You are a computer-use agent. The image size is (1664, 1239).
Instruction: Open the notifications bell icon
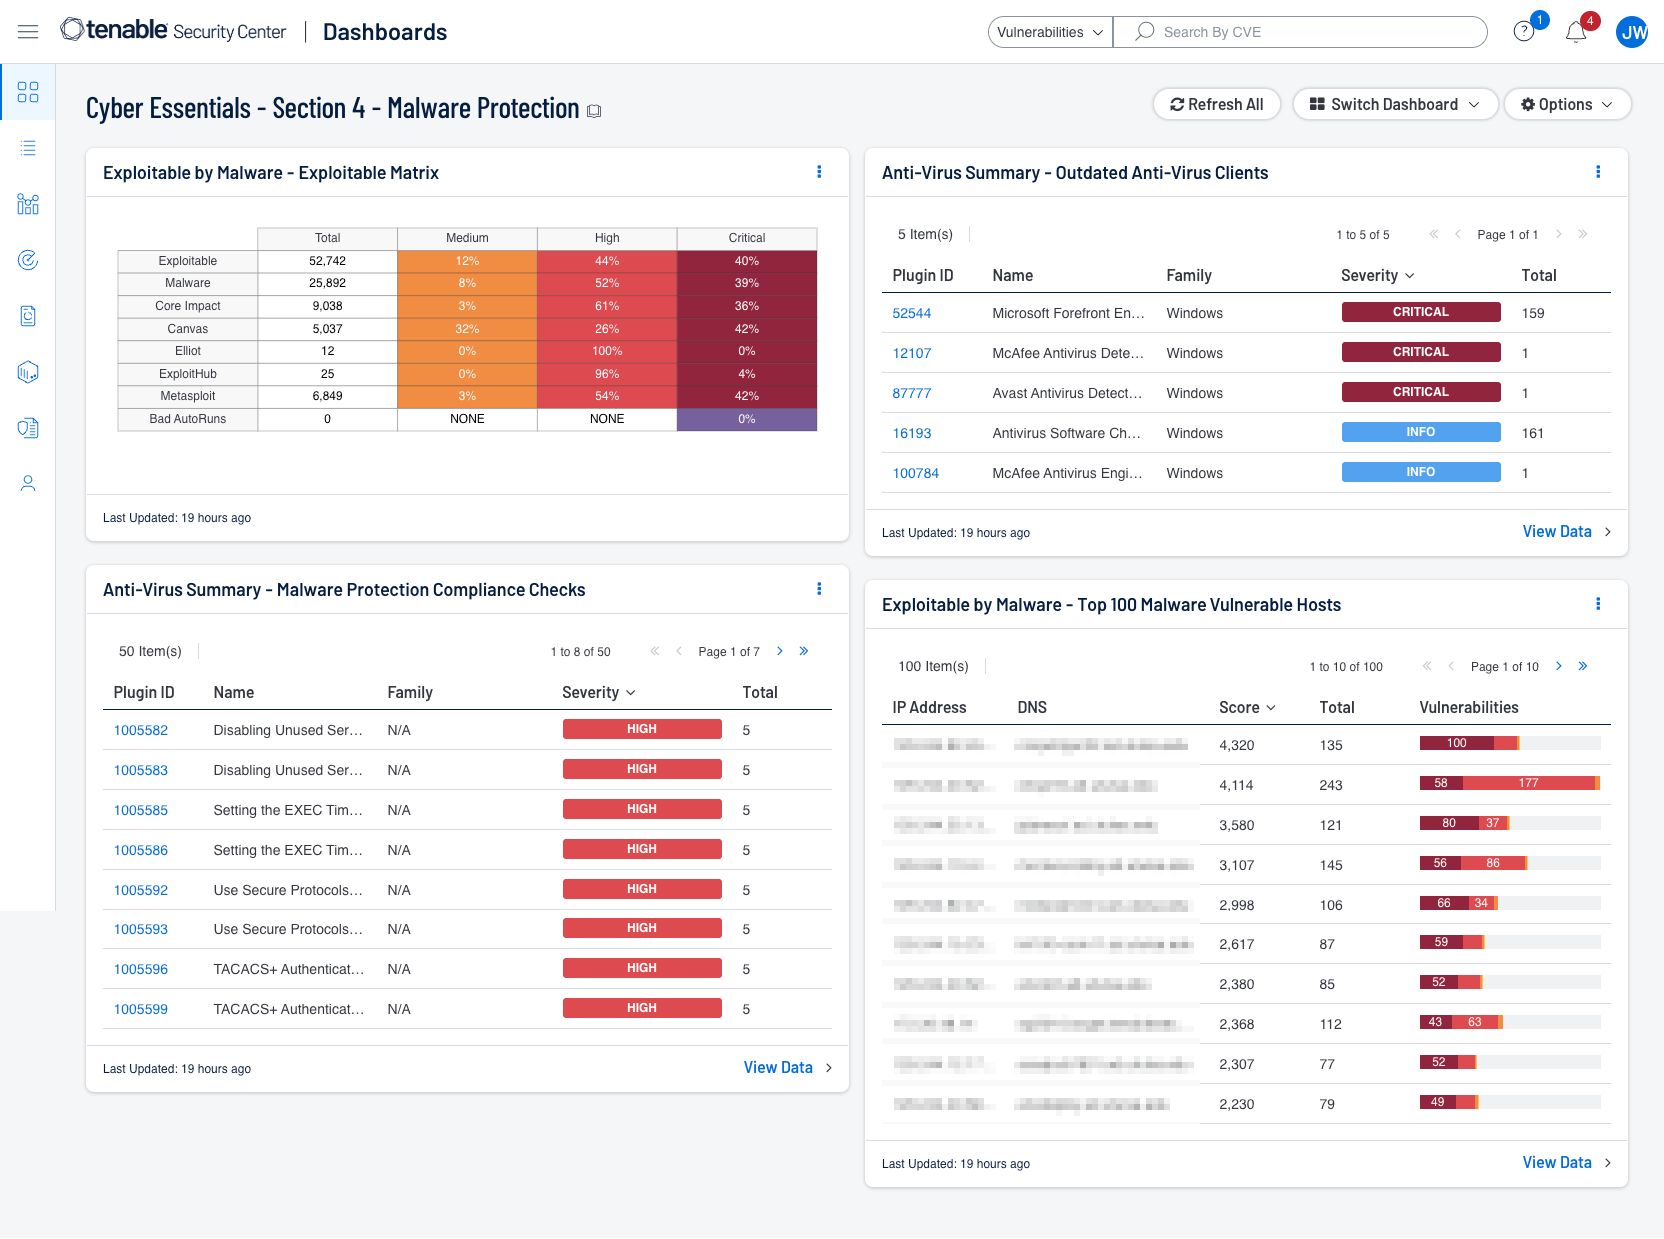(x=1576, y=33)
